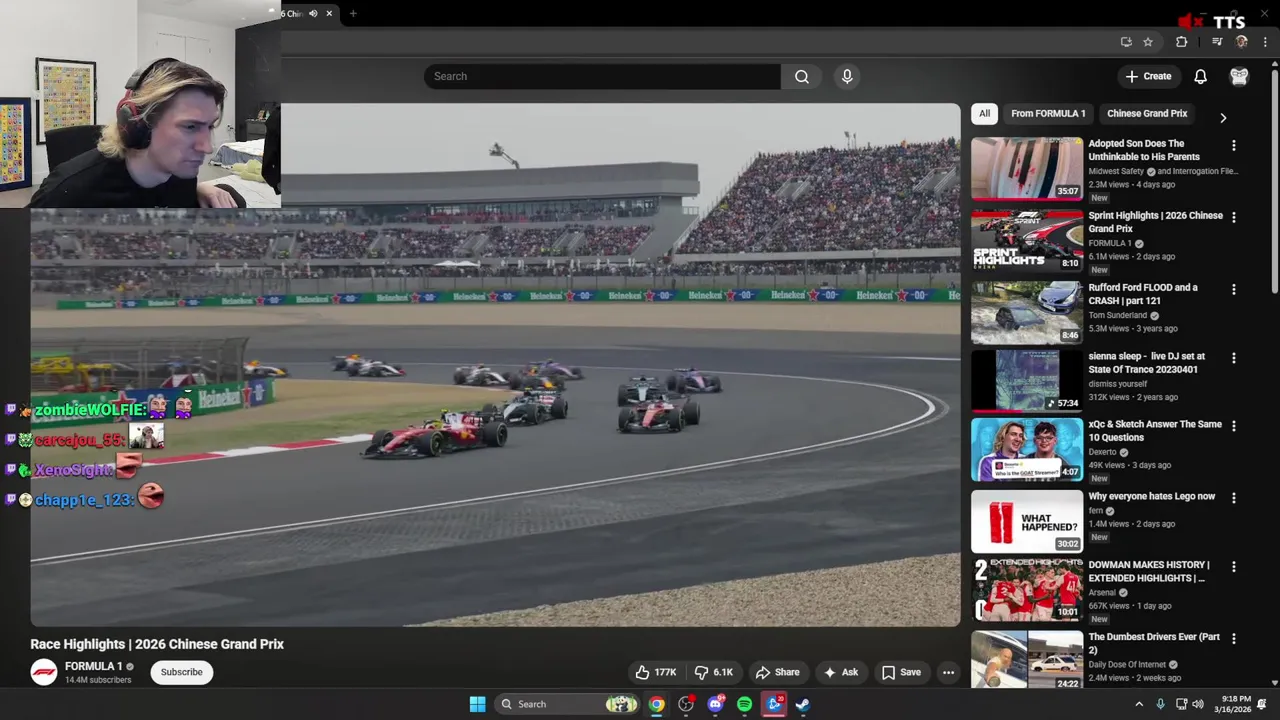Bookmark this page with the star icon
The width and height of the screenshot is (1280, 720).
click(1148, 42)
